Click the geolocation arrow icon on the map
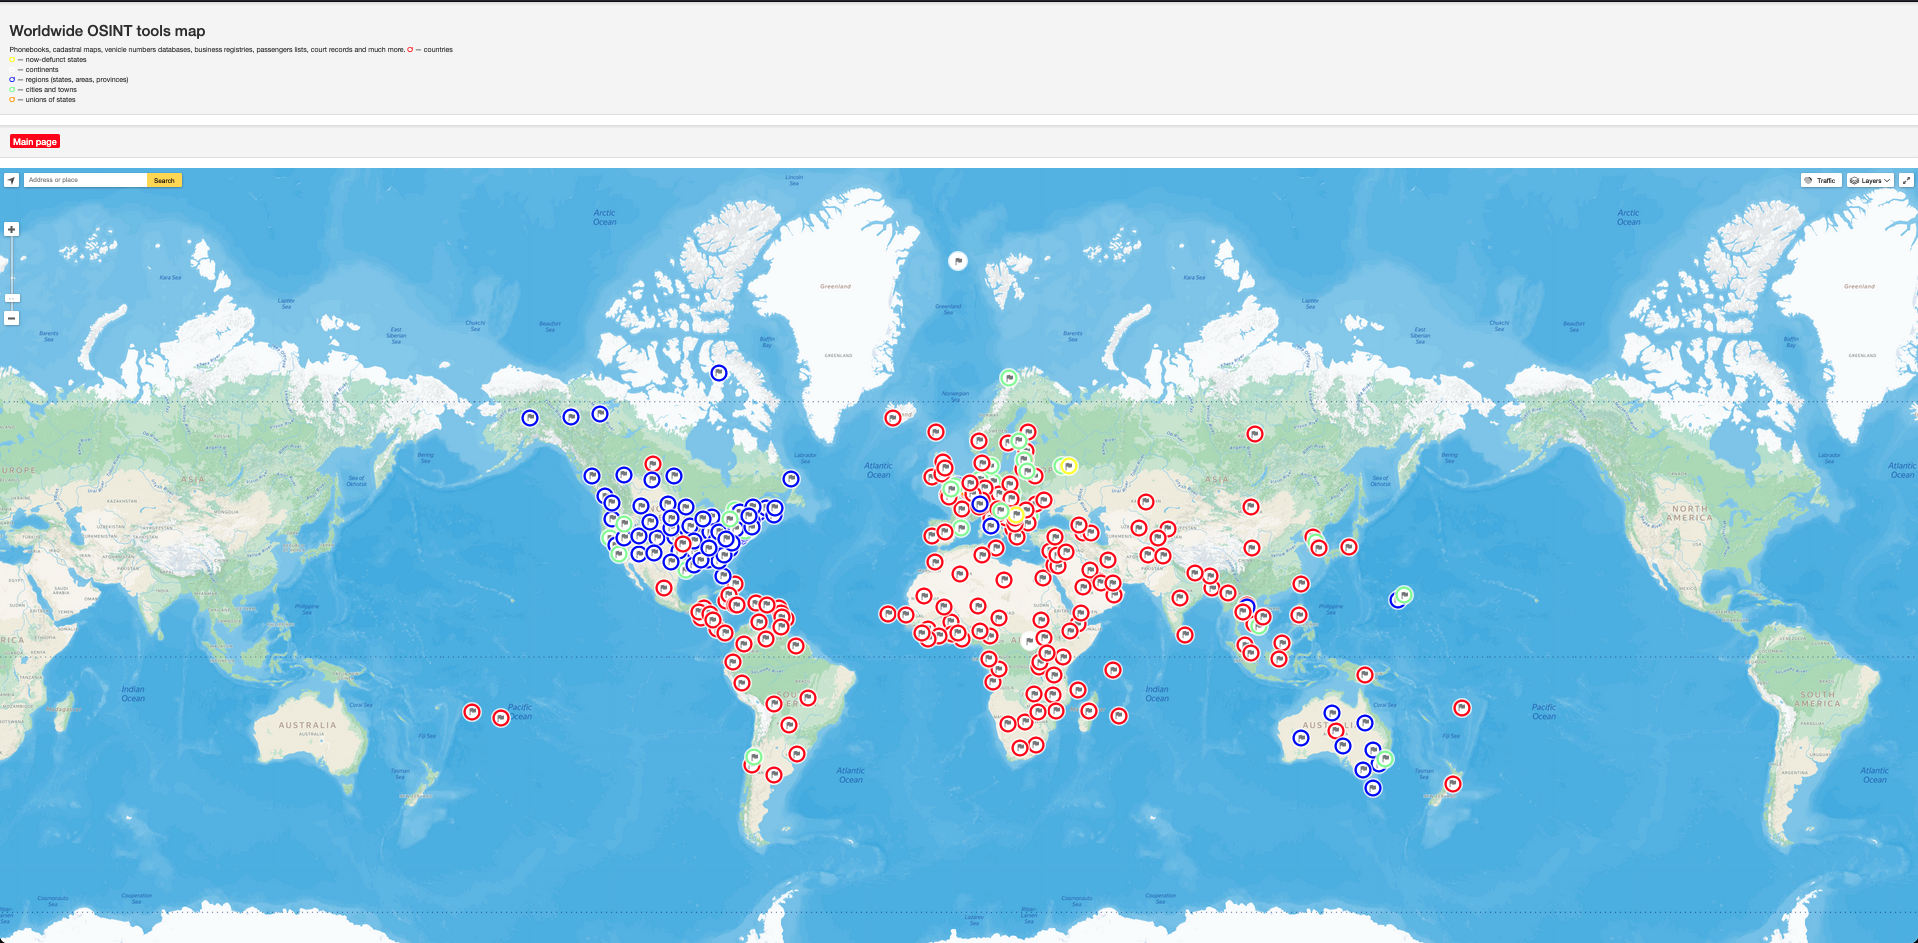This screenshot has width=1918, height=943. click(x=12, y=181)
